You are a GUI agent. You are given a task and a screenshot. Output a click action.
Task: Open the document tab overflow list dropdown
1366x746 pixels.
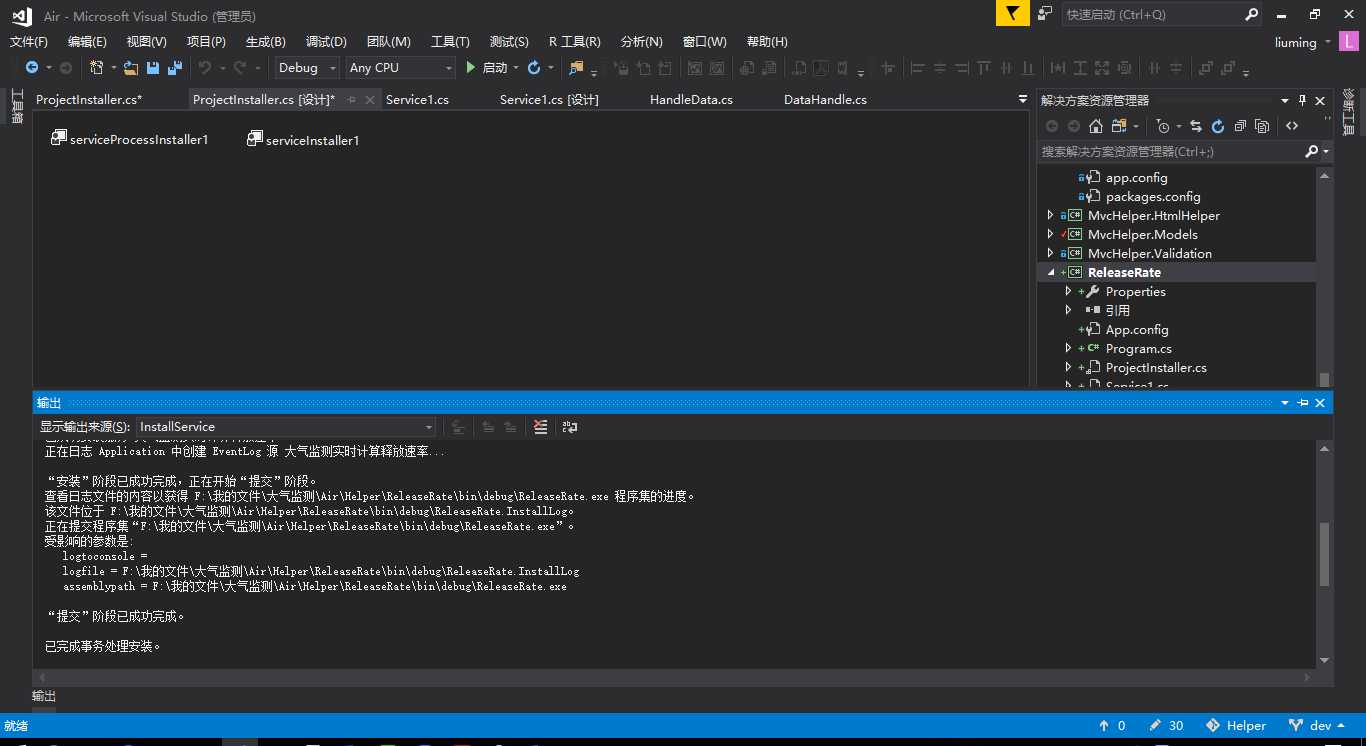pos(1023,100)
